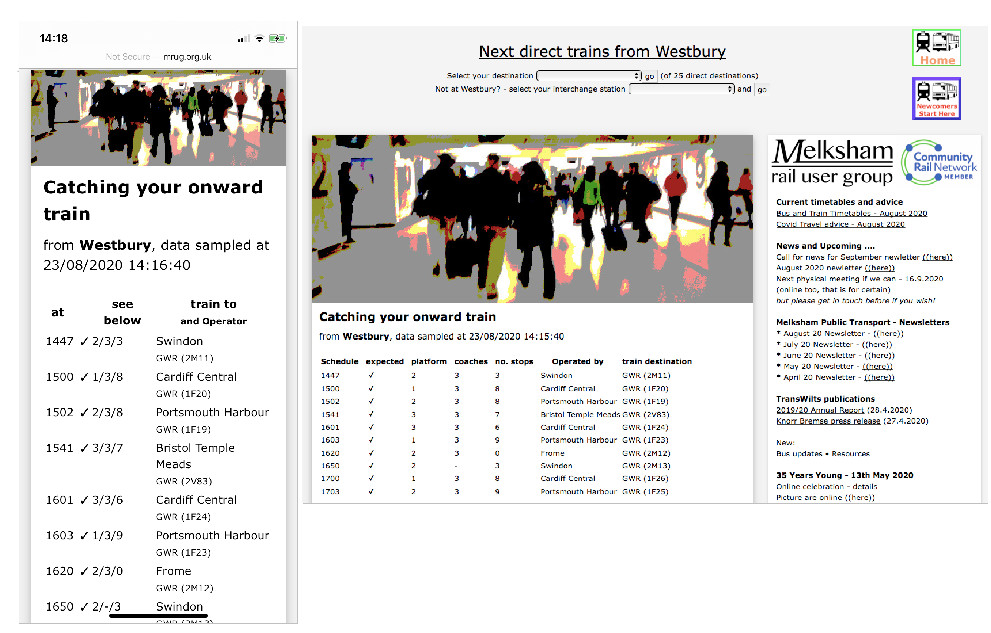Open the 2019/20 Annual Report link
The width and height of the screenshot is (991, 633).
[x=812, y=410]
